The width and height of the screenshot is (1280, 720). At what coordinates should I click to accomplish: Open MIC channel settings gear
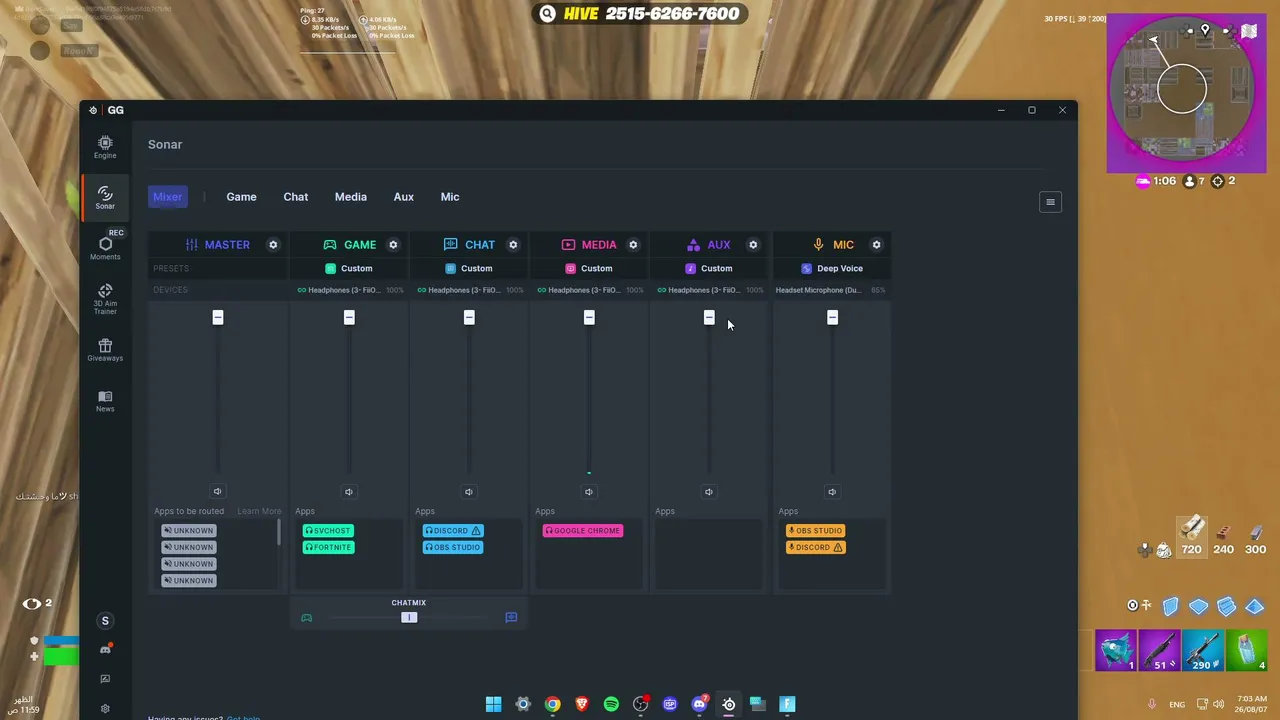click(x=876, y=245)
